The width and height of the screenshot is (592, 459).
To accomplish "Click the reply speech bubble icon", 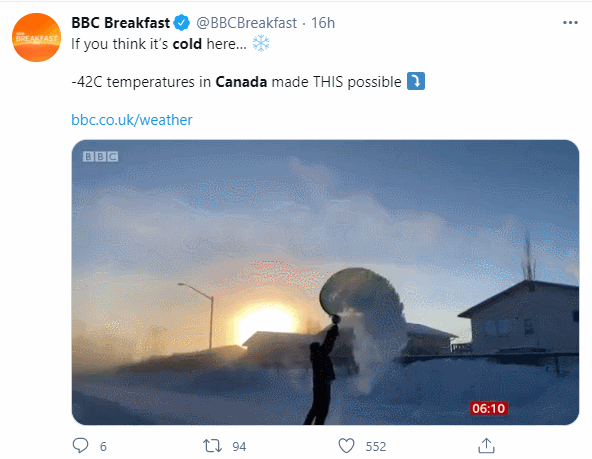I will tap(80, 445).
